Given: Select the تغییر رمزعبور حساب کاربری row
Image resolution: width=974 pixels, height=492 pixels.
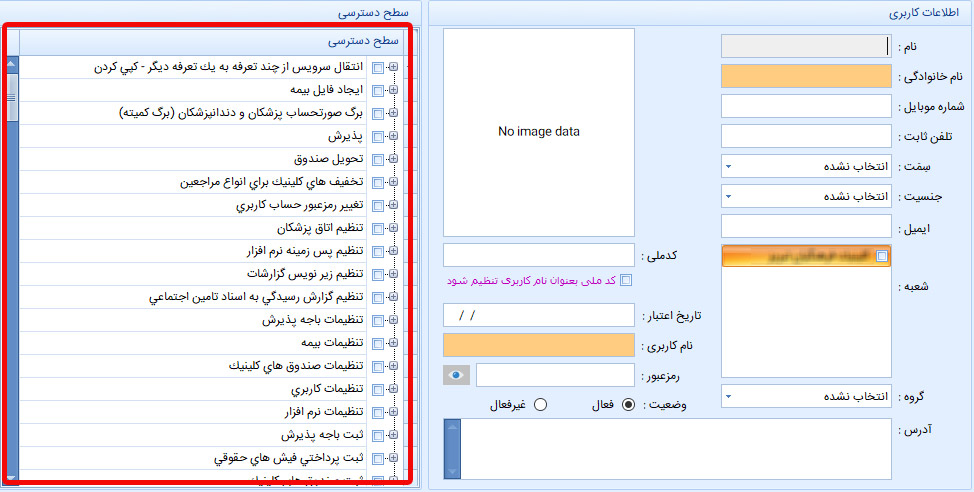Looking at the screenshot, I should (194, 206).
